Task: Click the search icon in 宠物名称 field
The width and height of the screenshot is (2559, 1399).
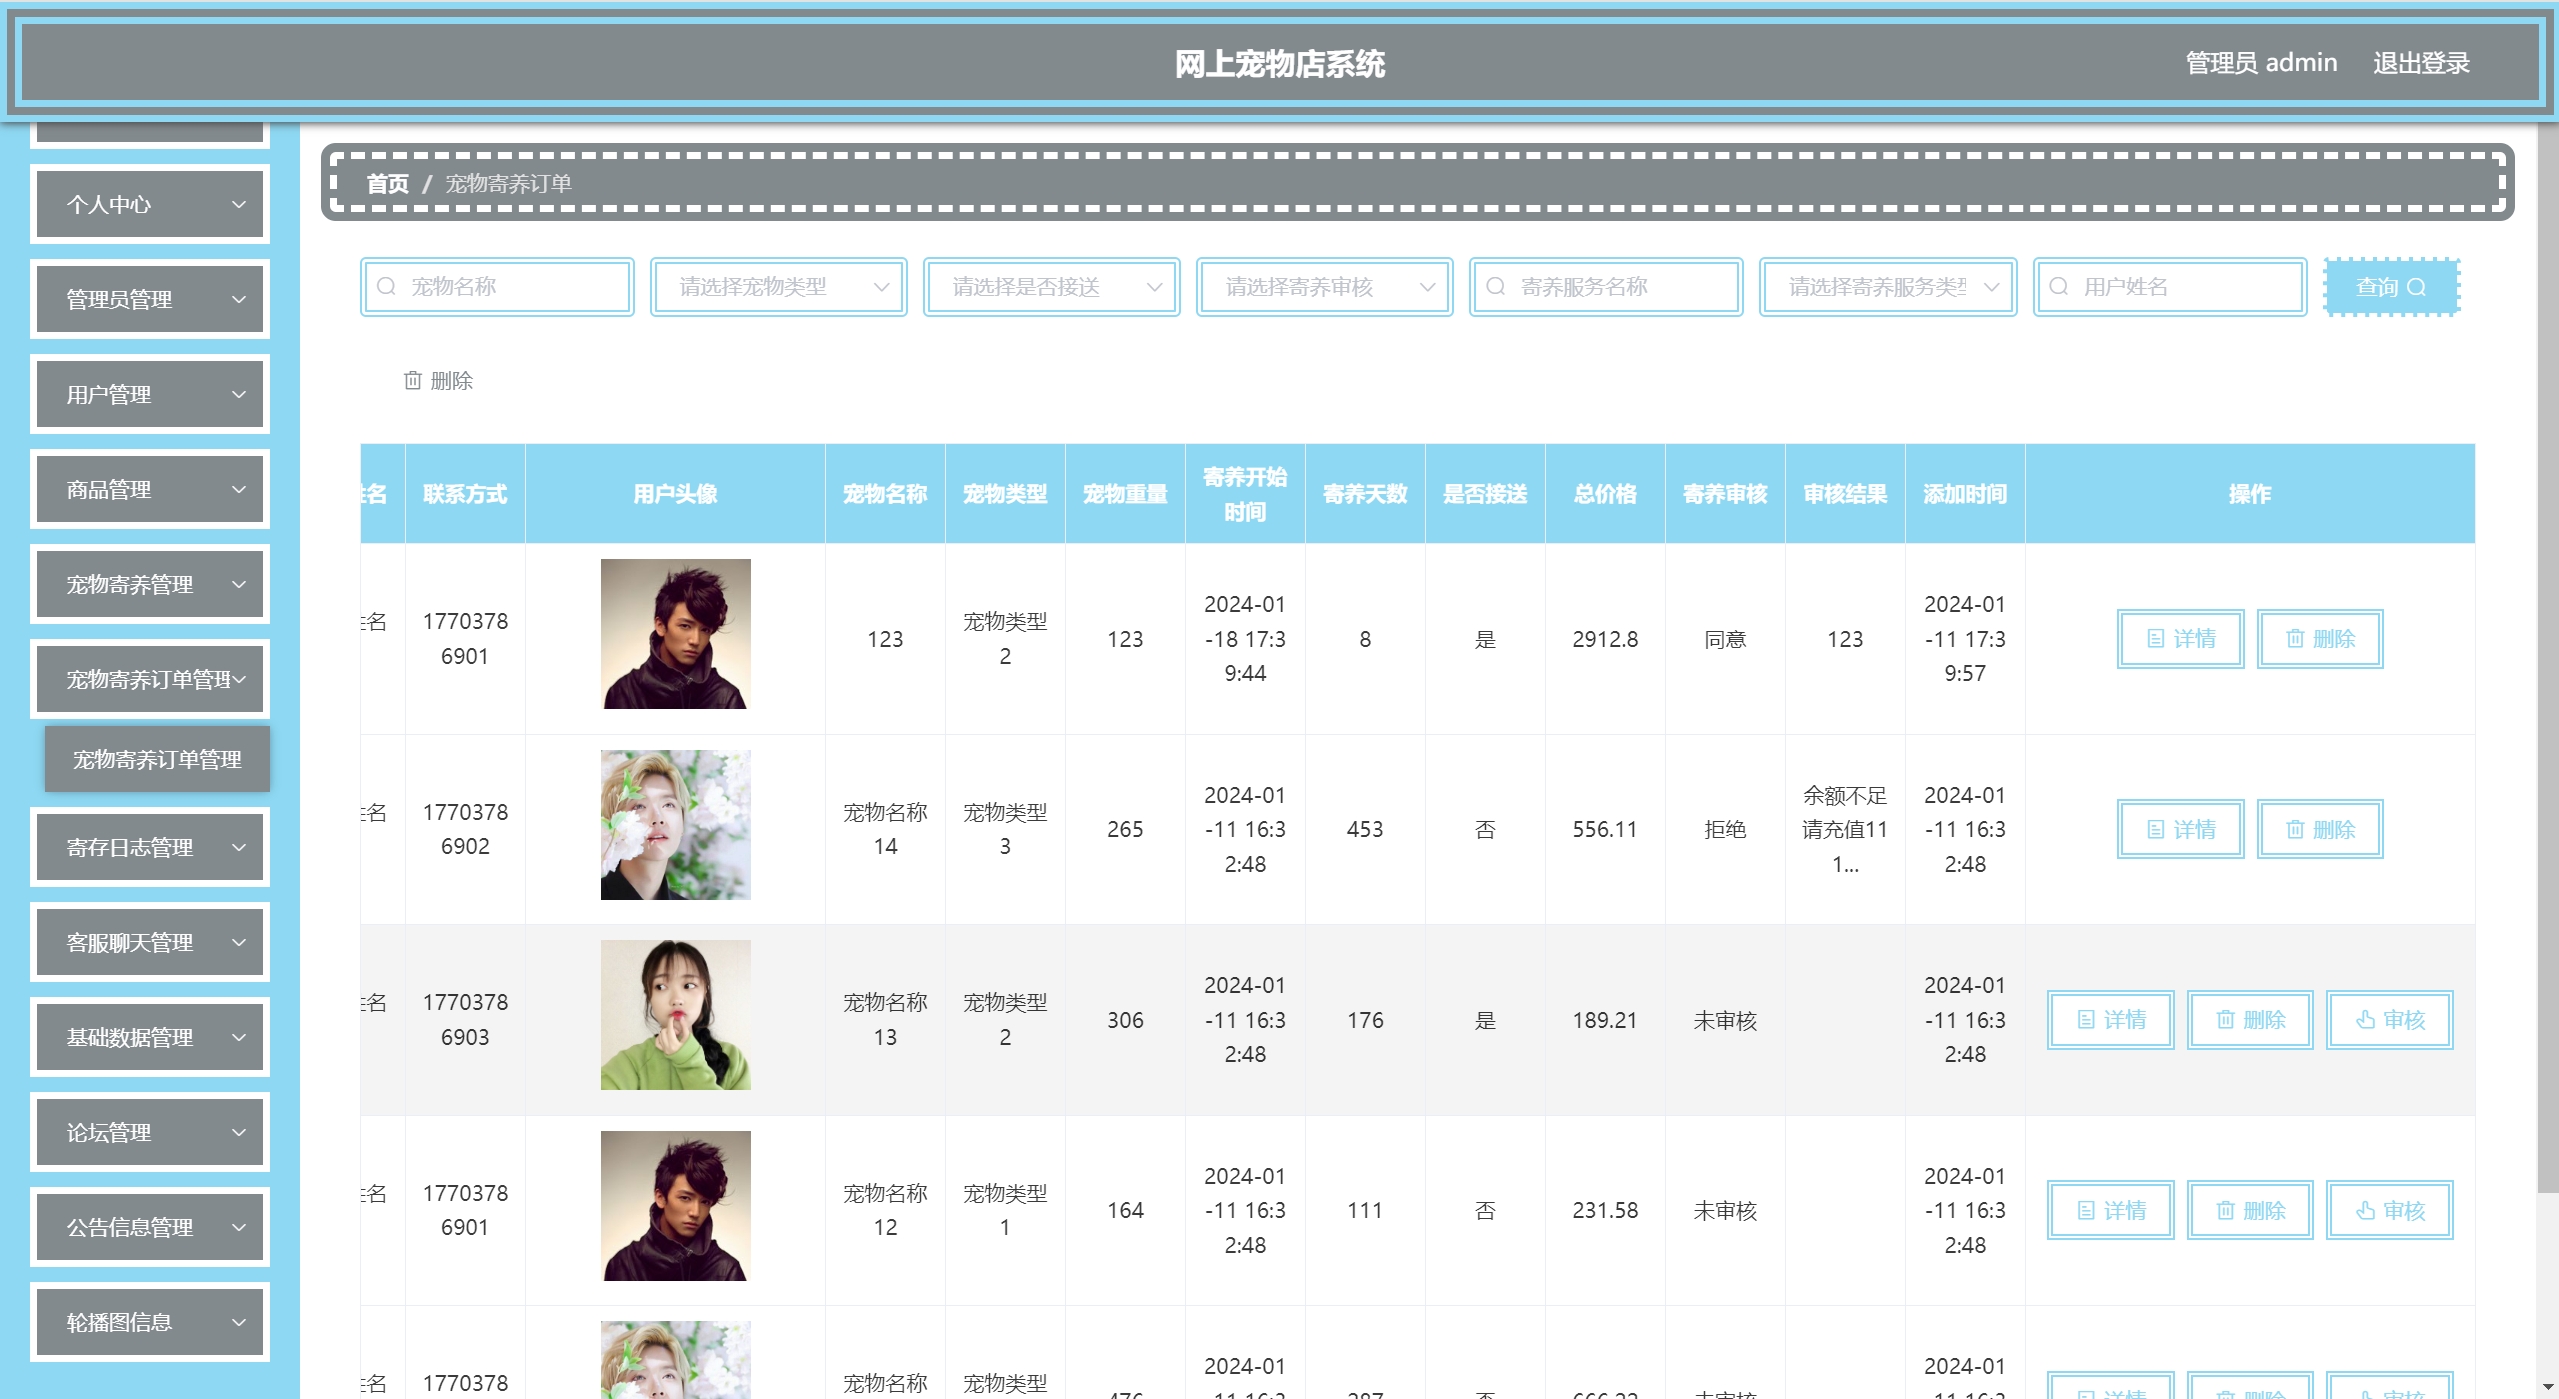Action: tap(386, 287)
